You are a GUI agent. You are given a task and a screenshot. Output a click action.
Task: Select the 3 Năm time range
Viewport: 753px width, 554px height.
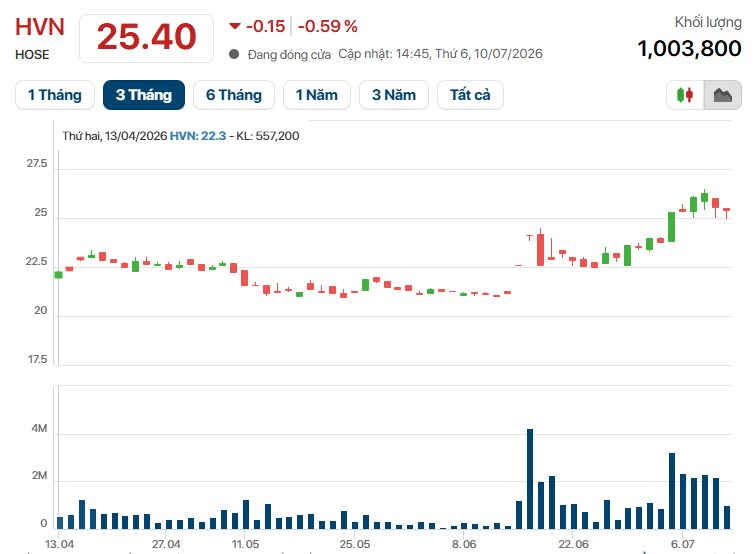coord(394,95)
